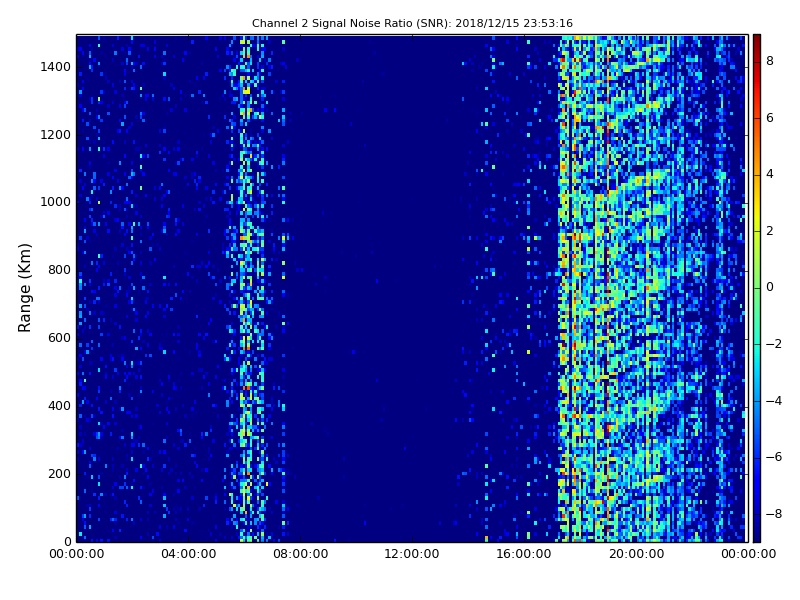
Task: Click the colorbar value −4 label
Action: click(774, 401)
